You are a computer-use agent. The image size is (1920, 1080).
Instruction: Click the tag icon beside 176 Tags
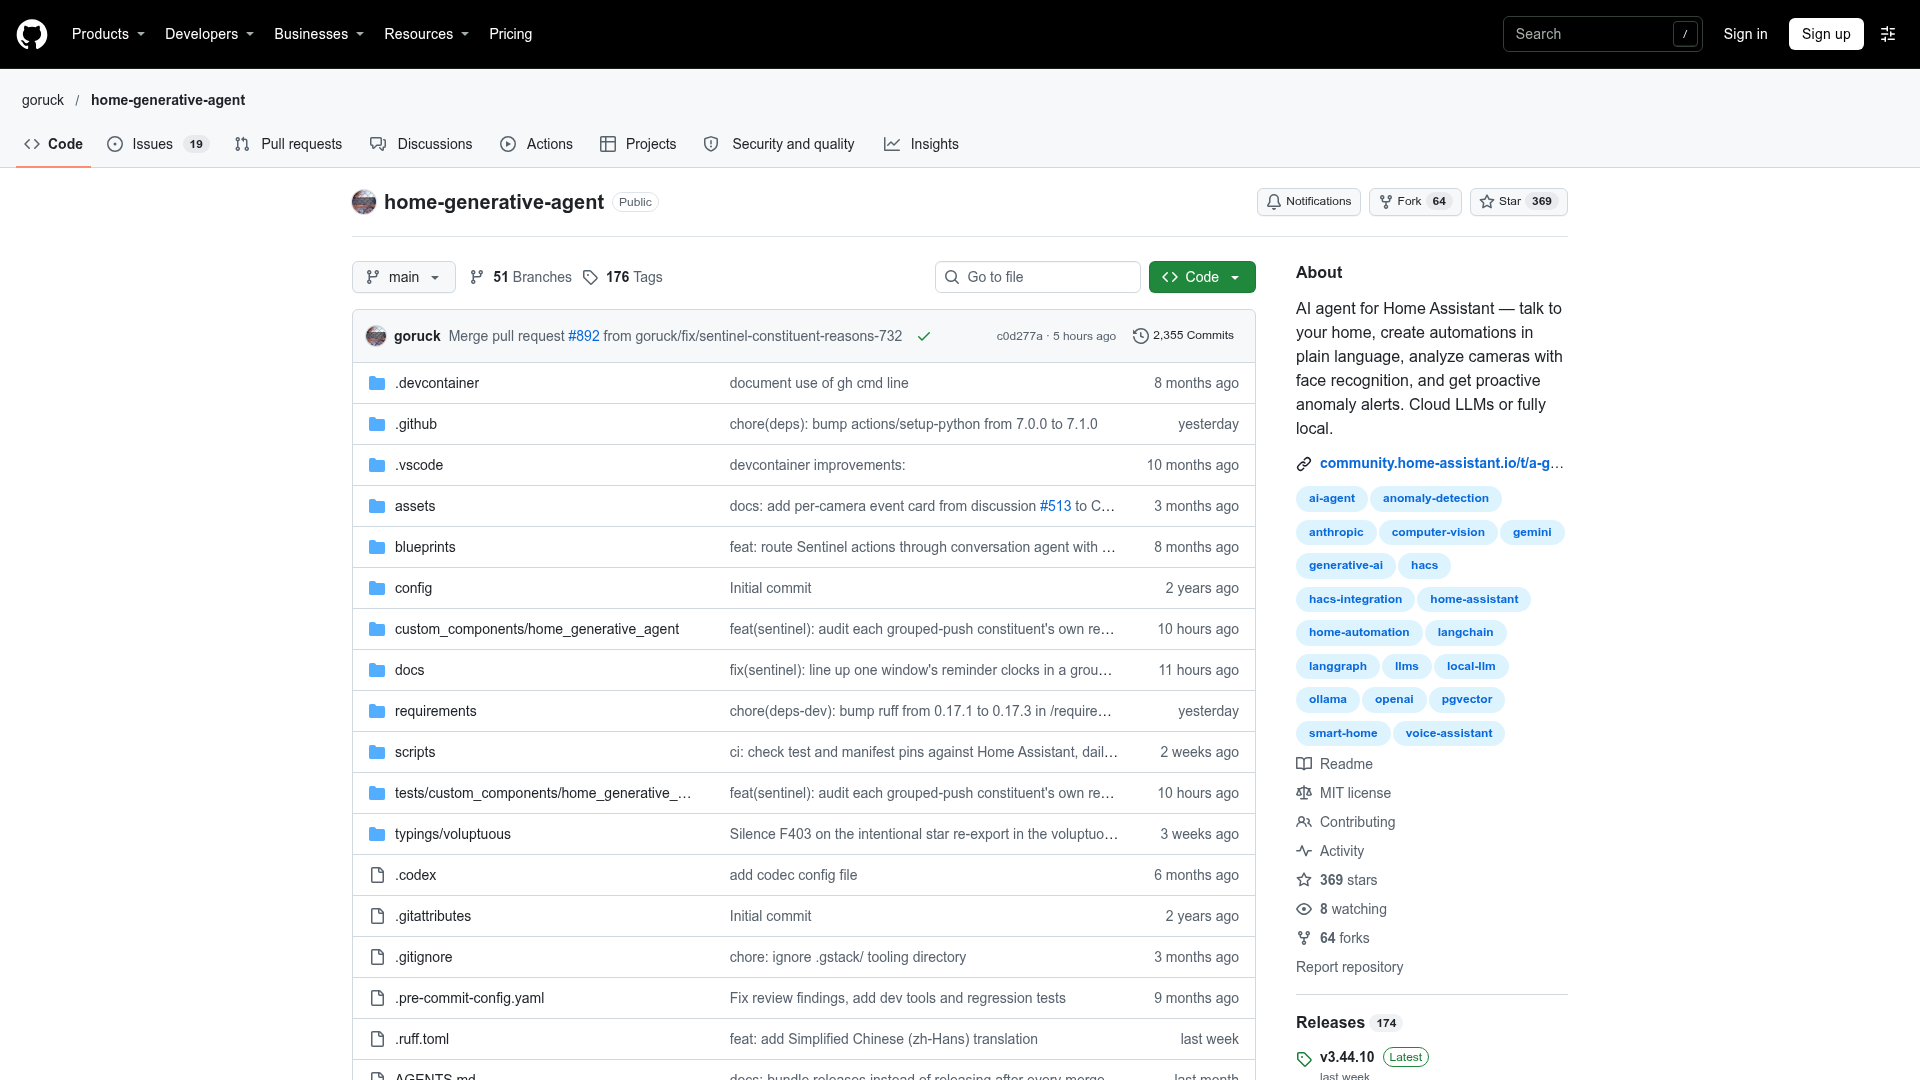pos(590,277)
